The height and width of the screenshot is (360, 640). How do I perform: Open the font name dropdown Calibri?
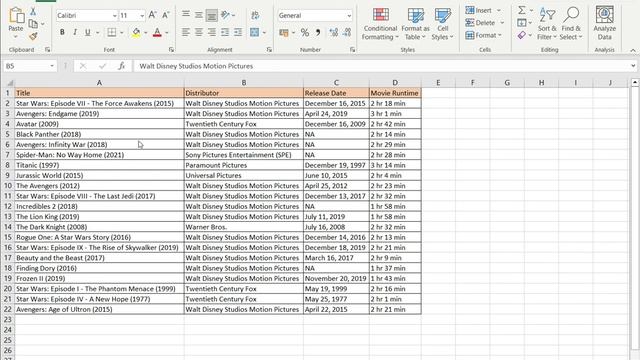115,16
